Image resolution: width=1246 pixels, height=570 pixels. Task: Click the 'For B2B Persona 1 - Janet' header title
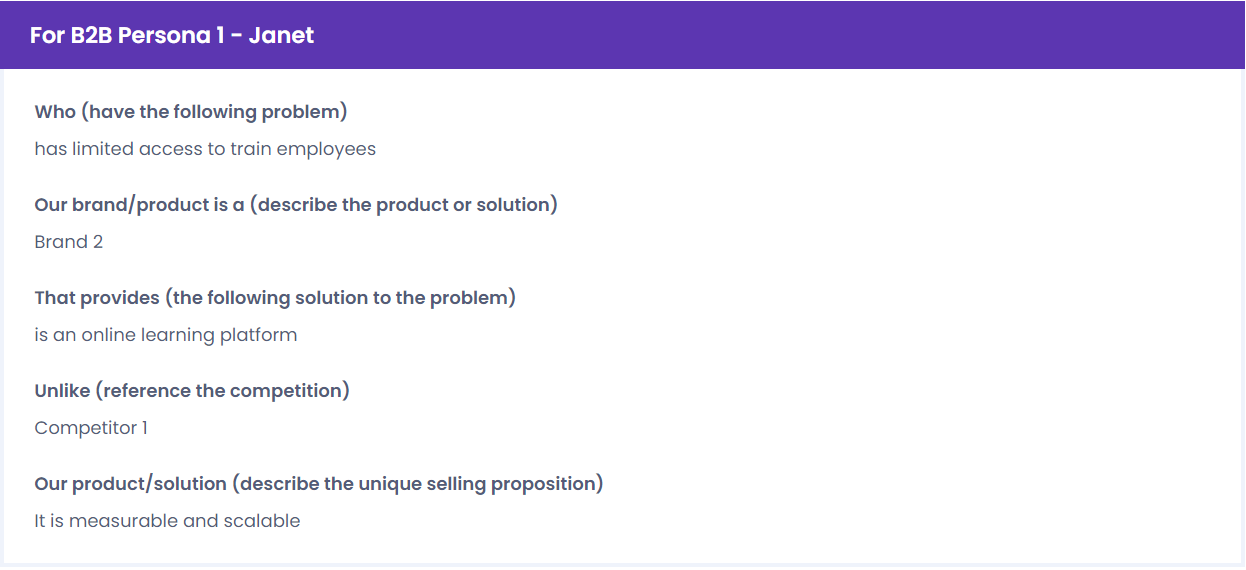[172, 35]
